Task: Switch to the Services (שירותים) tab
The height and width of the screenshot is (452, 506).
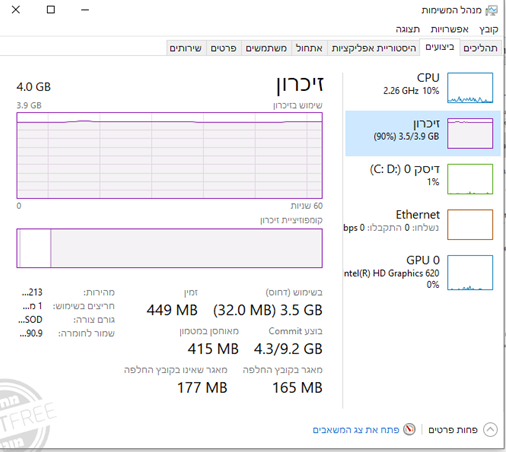Action: point(186,48)
